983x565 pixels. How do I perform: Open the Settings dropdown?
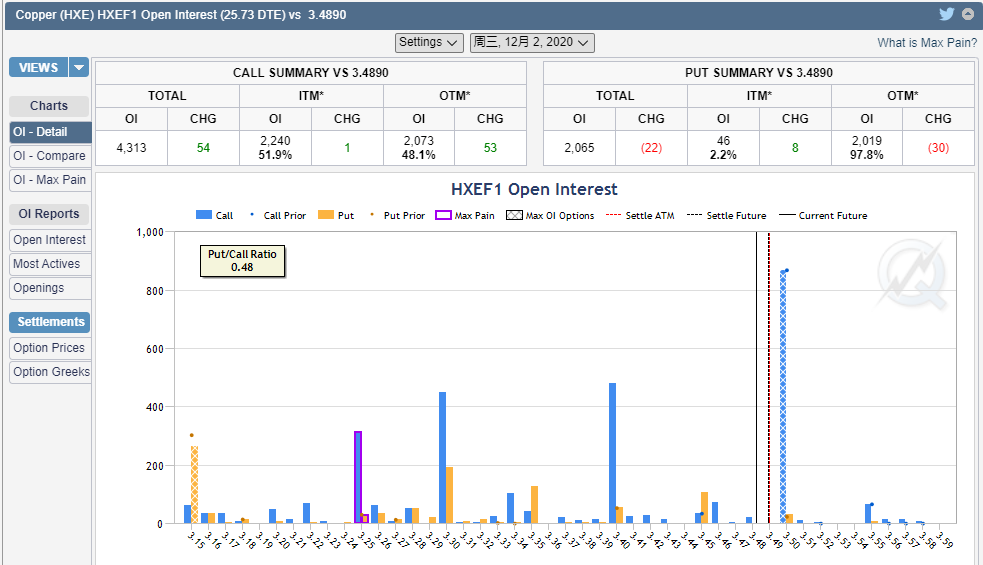point(429,42)
